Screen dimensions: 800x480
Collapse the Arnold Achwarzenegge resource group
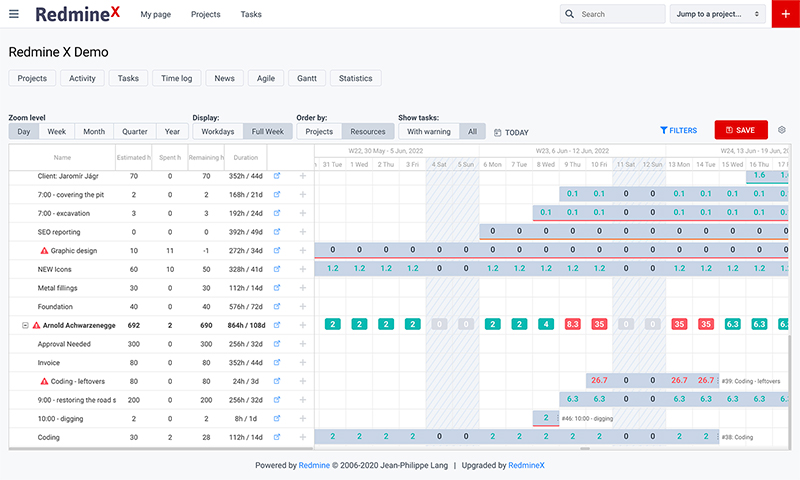tap(25, 325)
